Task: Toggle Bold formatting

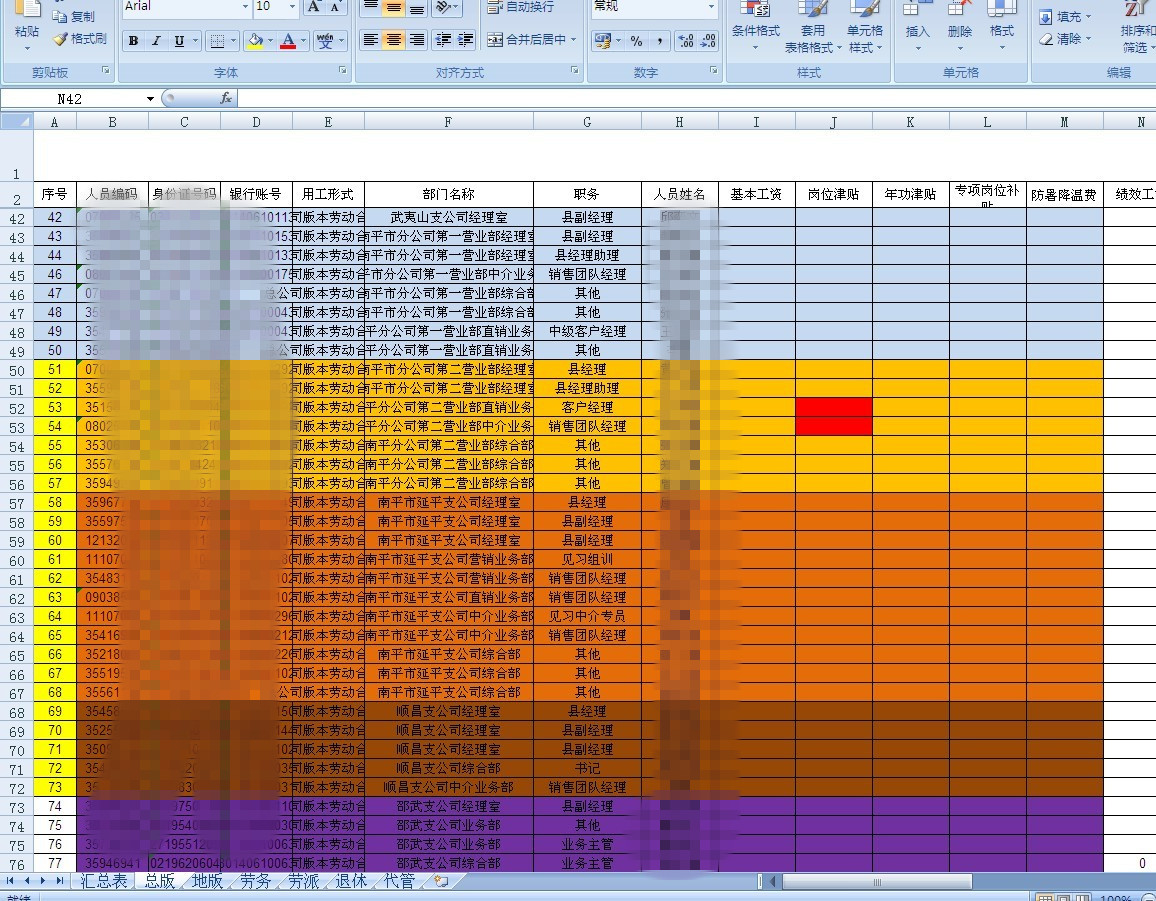Action: [x=133, y=41]
